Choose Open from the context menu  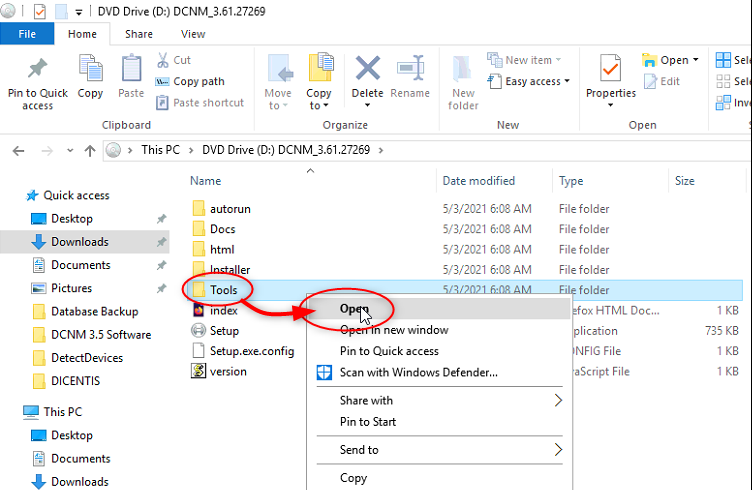439,309
